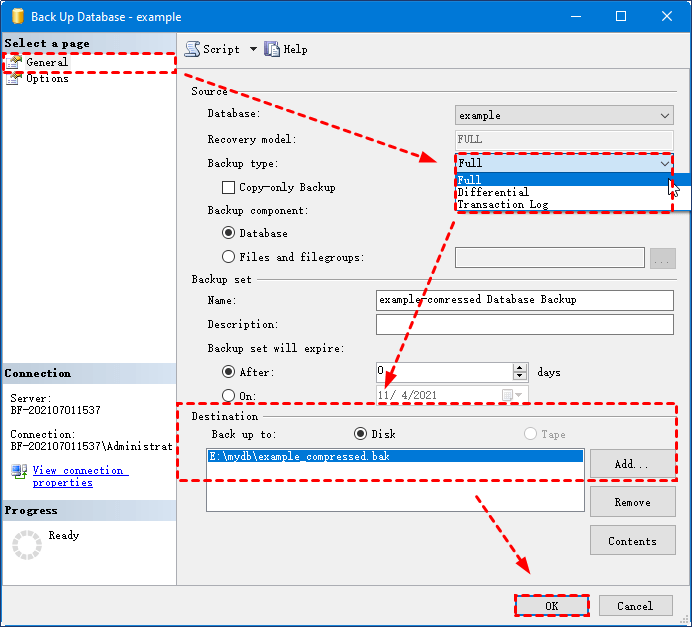Click the General page icon

(14, 62)
